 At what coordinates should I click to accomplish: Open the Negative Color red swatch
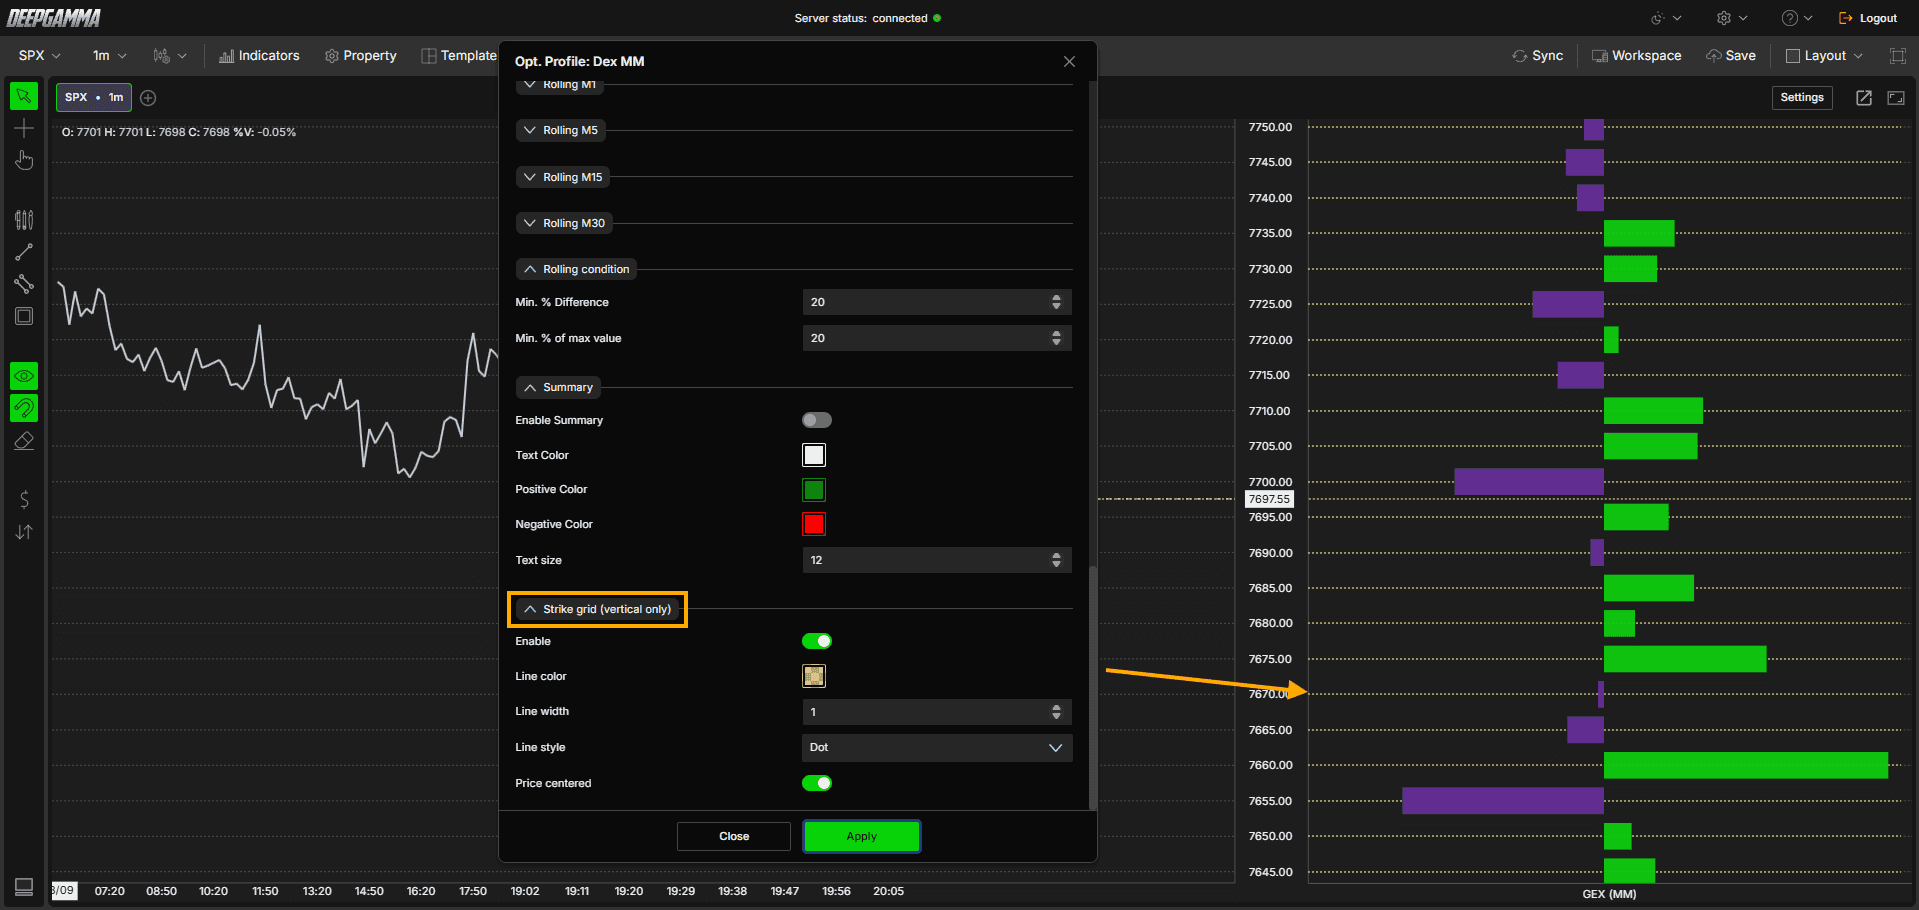point(814,524)
